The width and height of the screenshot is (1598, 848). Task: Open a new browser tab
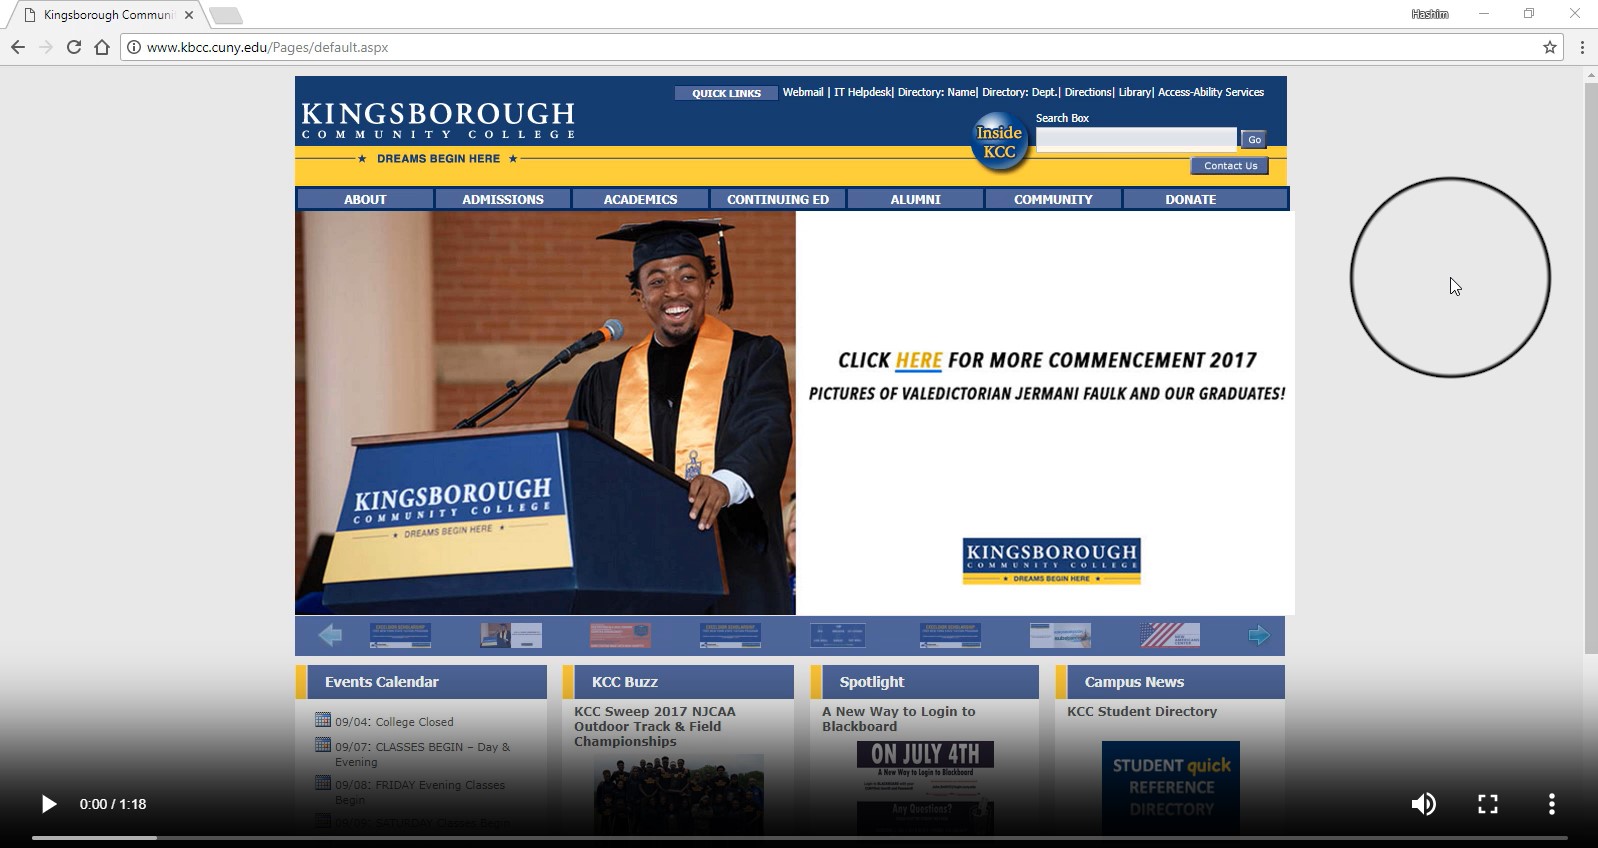226,15
